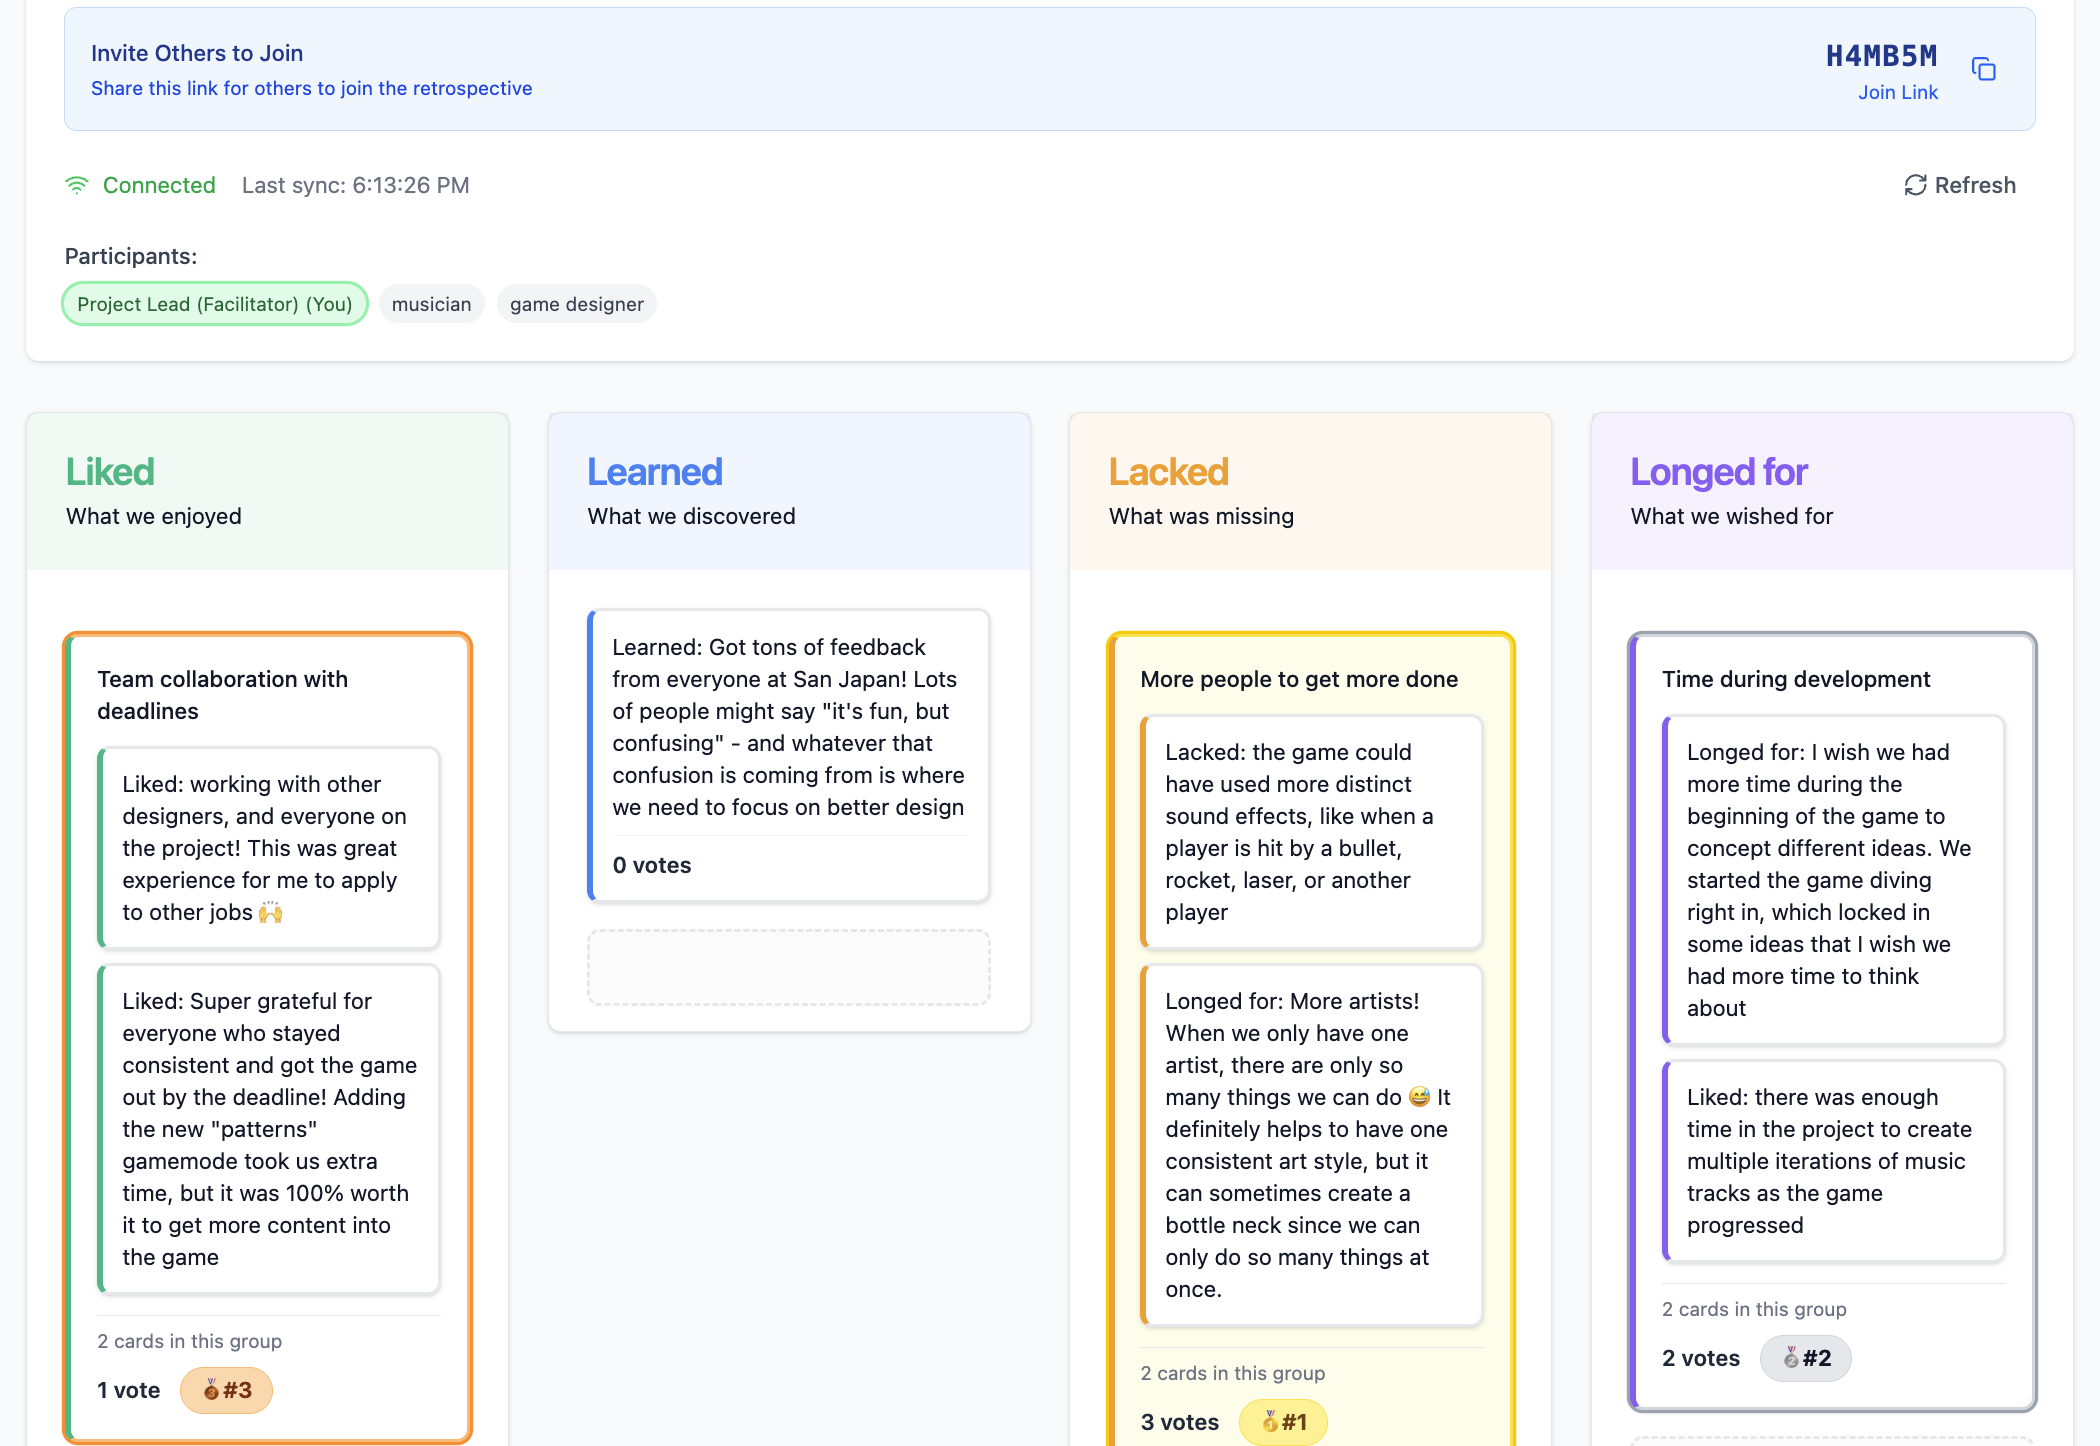Click the Refresh button label

(x=1975, y=185)
